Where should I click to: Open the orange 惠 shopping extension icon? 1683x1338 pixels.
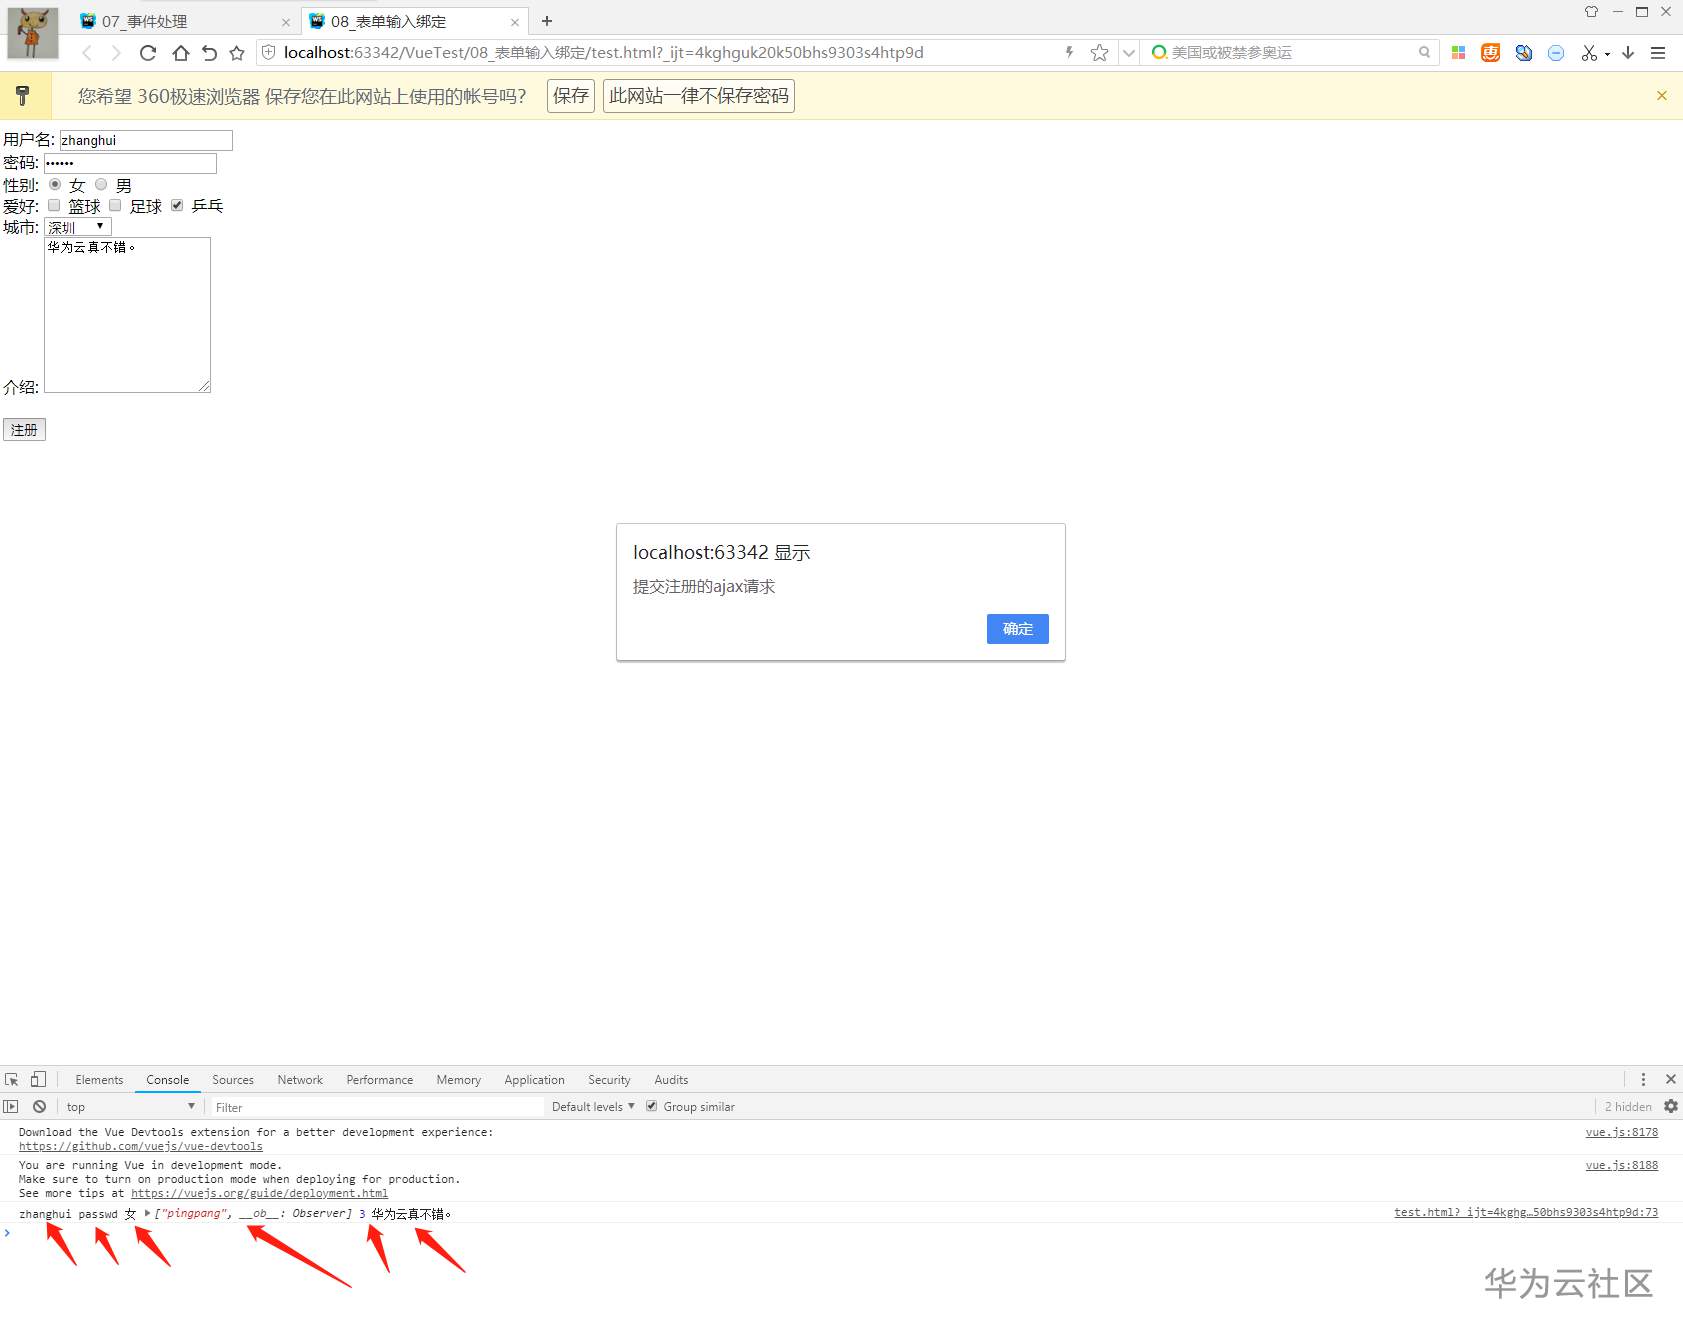point(1491,53)
